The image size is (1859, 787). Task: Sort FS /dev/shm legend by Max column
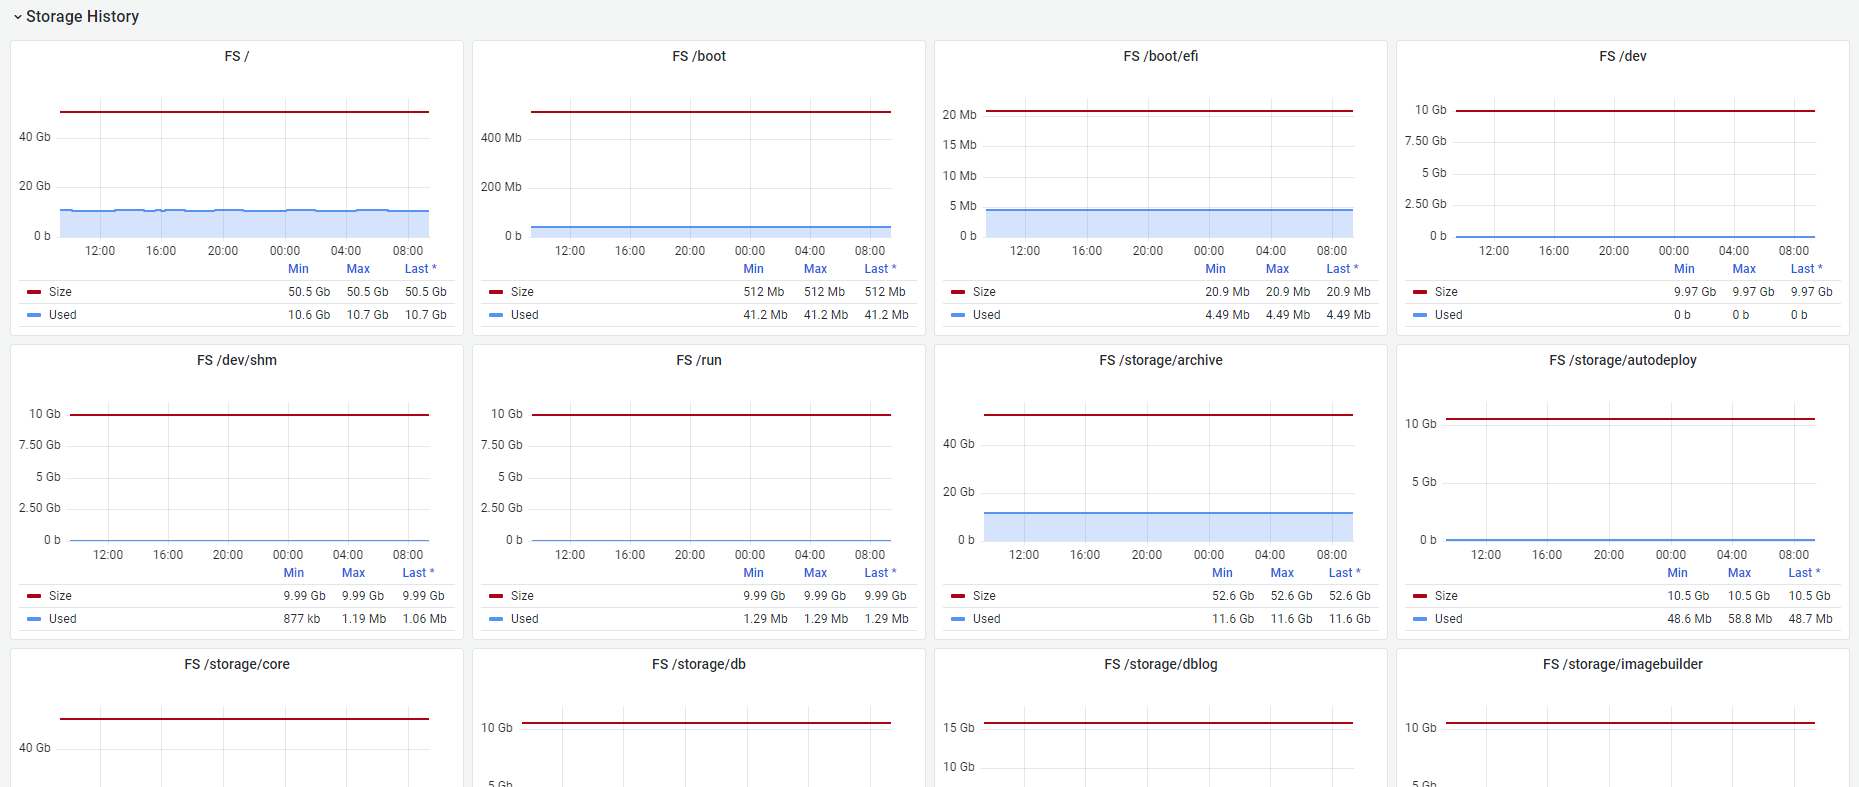point(353,573)
